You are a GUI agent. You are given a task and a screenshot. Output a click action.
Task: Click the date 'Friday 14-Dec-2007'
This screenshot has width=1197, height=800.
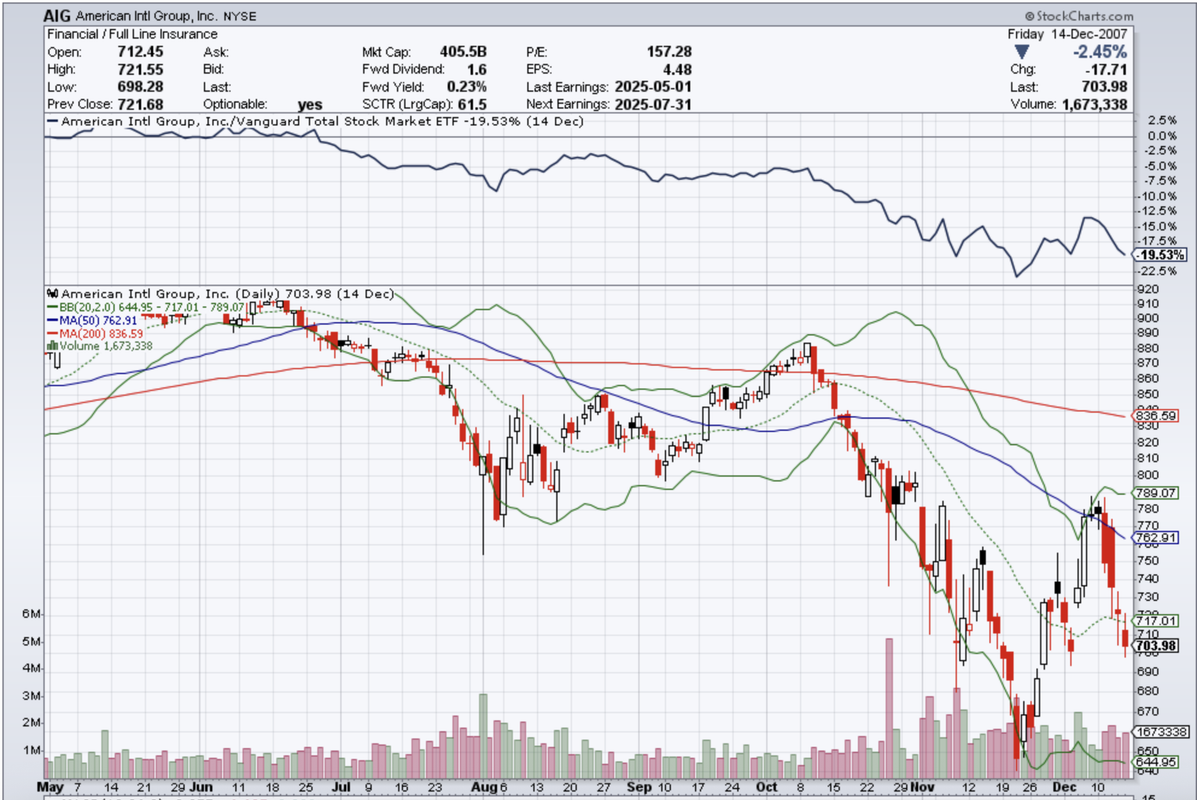[1067, 34]
